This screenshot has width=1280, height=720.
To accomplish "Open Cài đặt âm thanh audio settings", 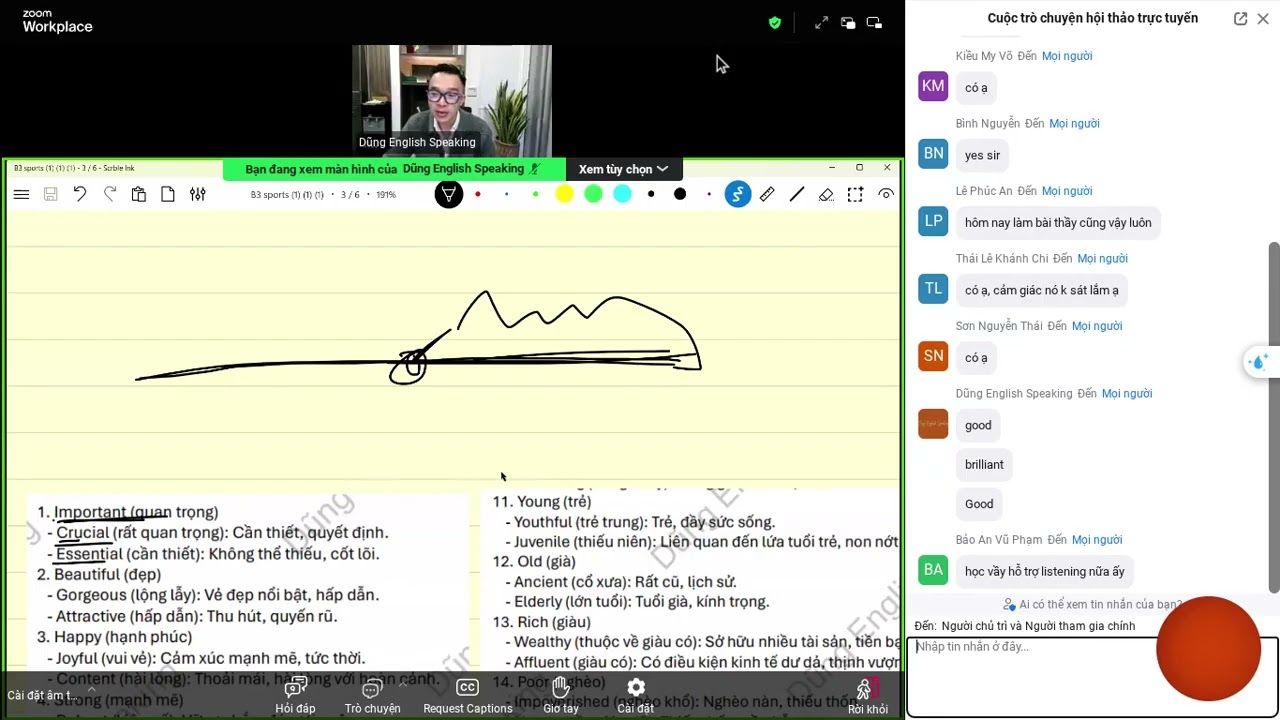I will [40, 695].
